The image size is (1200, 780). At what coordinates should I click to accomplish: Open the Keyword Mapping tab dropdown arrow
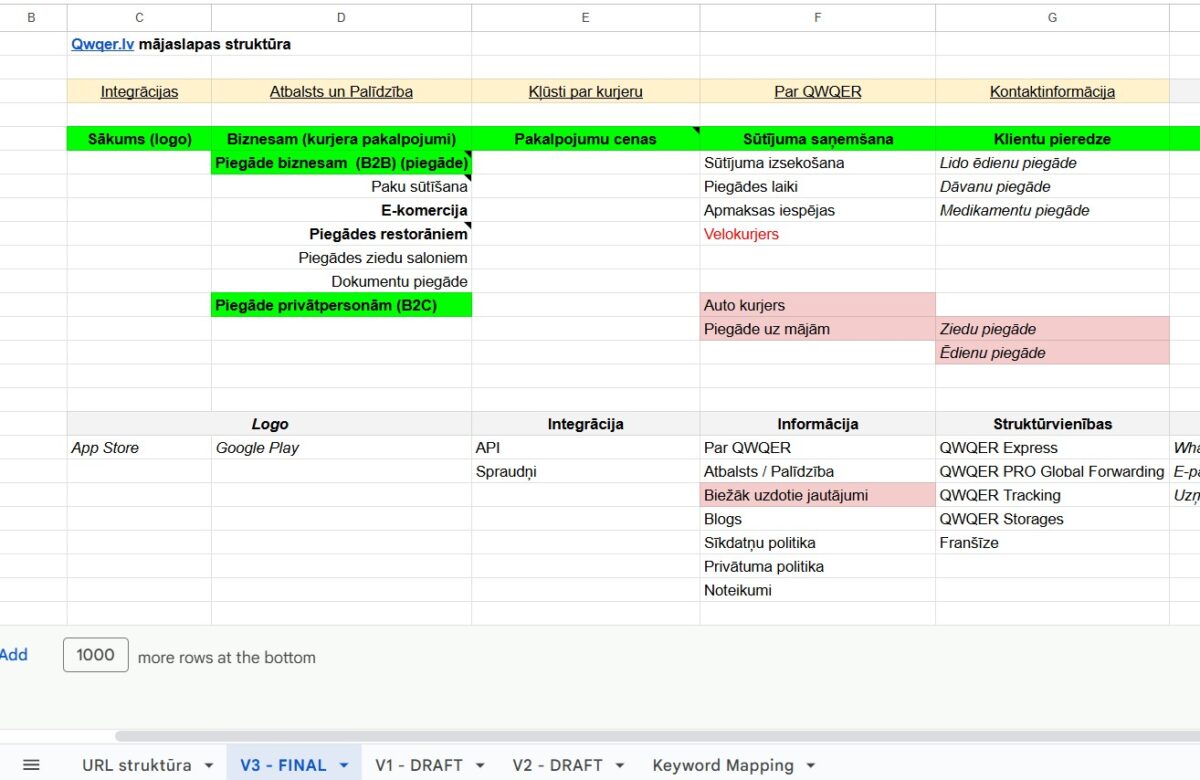pyautogui.click(x=810, y=765)
